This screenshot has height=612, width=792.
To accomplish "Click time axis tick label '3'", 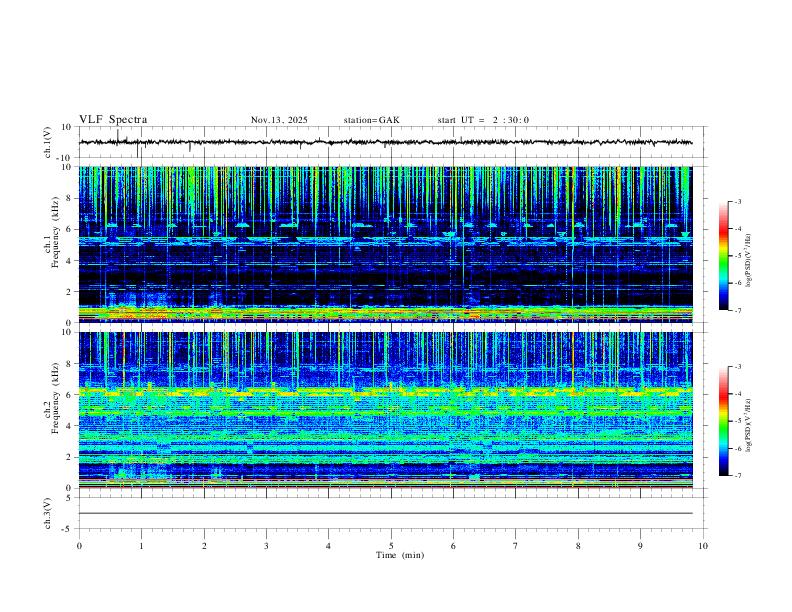I will tap(266, 546).
